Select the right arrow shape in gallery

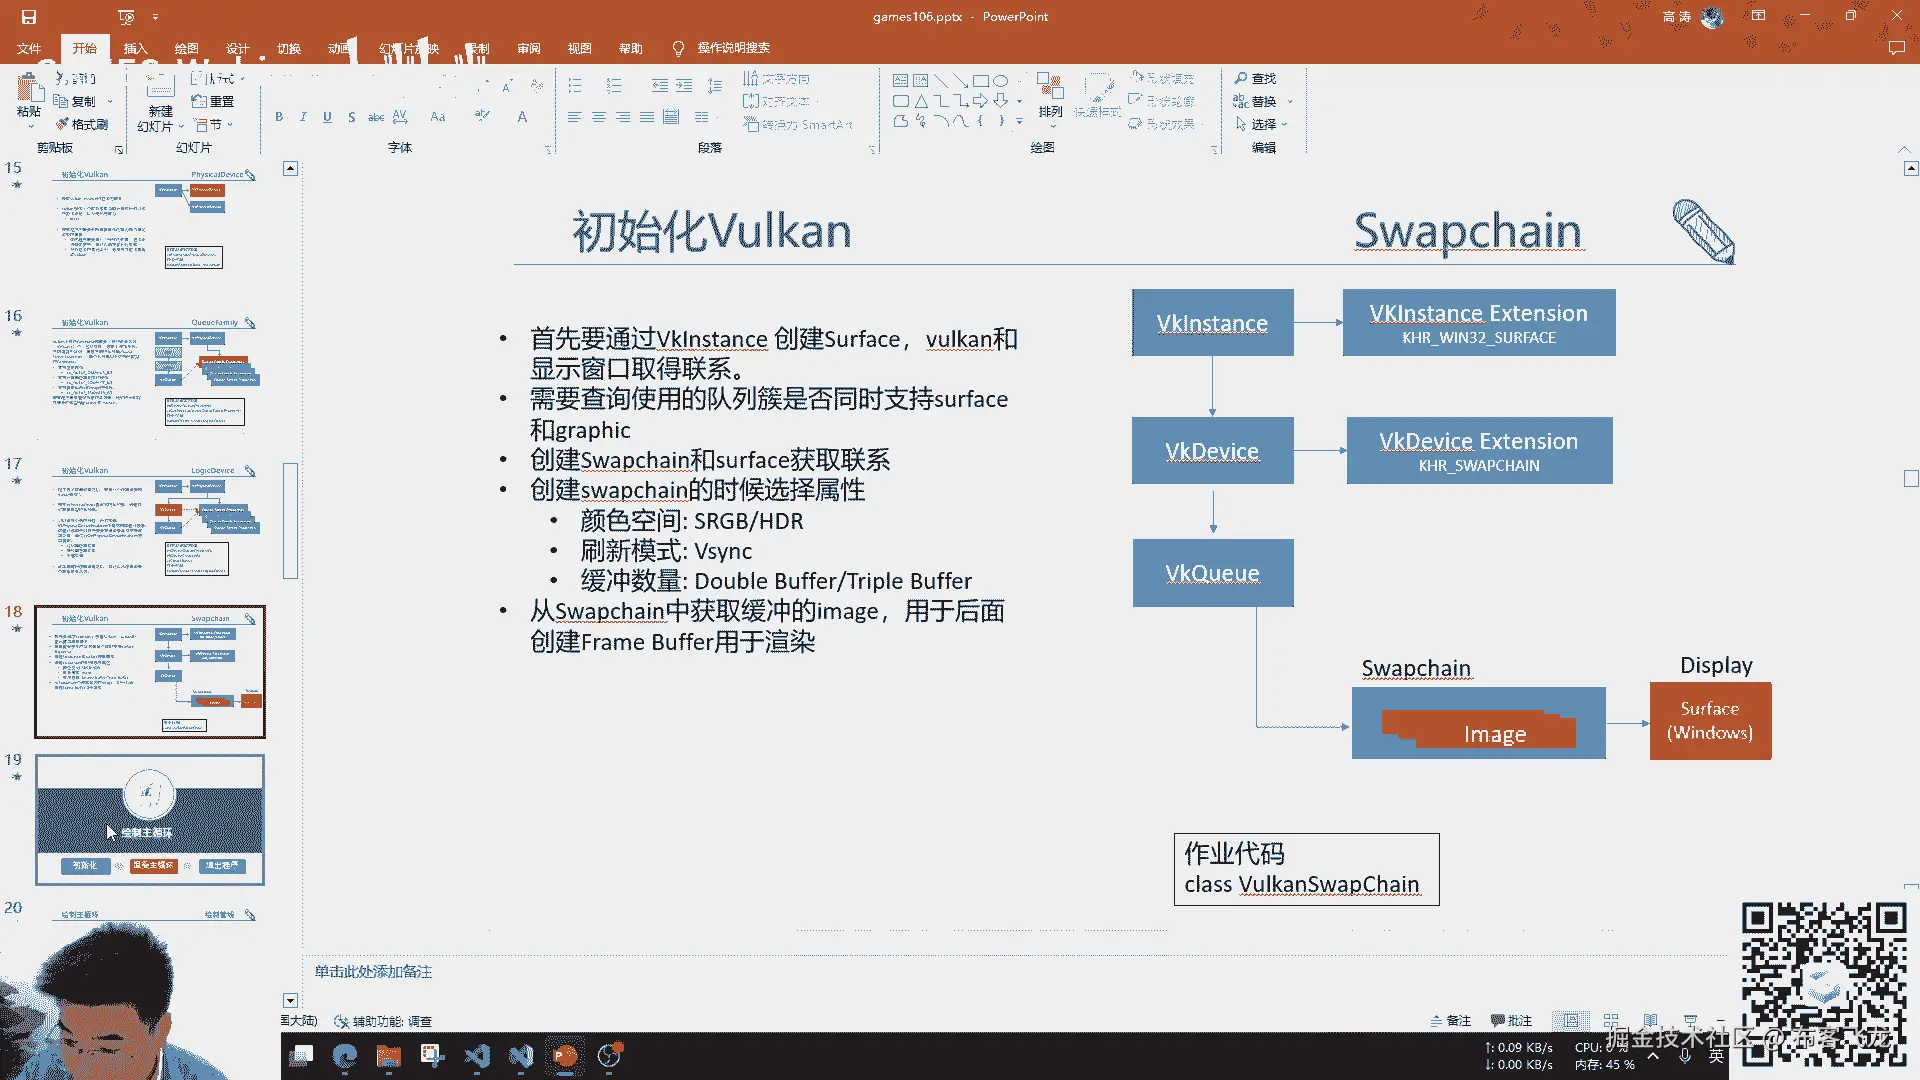click(x=980, y=101)
